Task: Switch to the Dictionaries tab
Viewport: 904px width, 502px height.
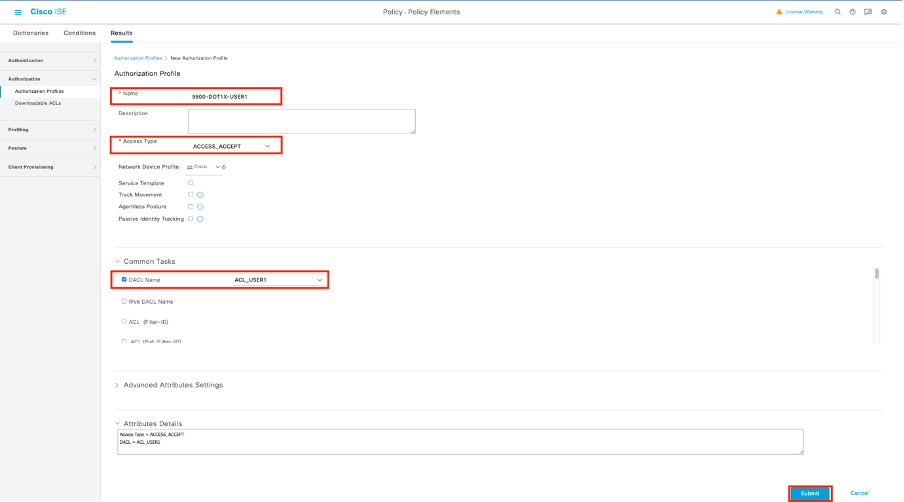Action: point(31,33)
